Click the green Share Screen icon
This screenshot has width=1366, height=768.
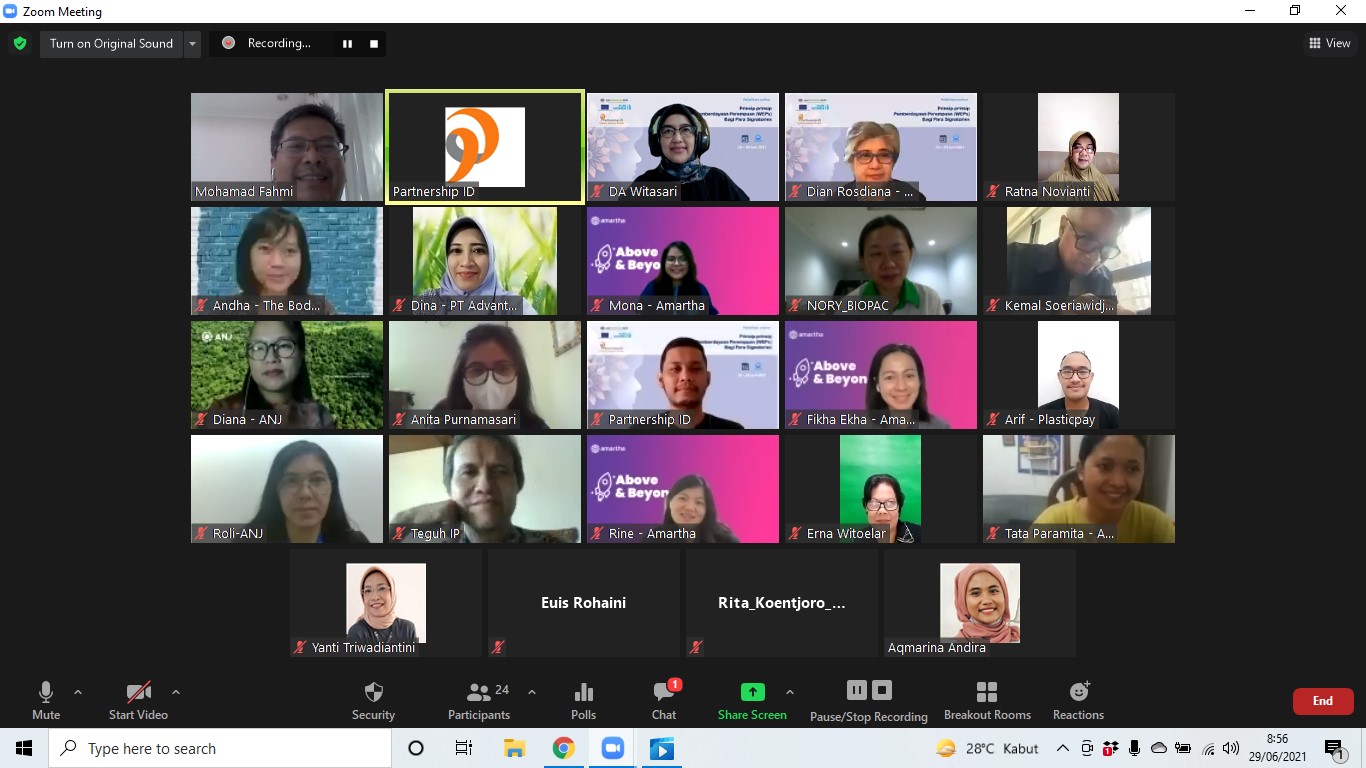click(752, 692)
